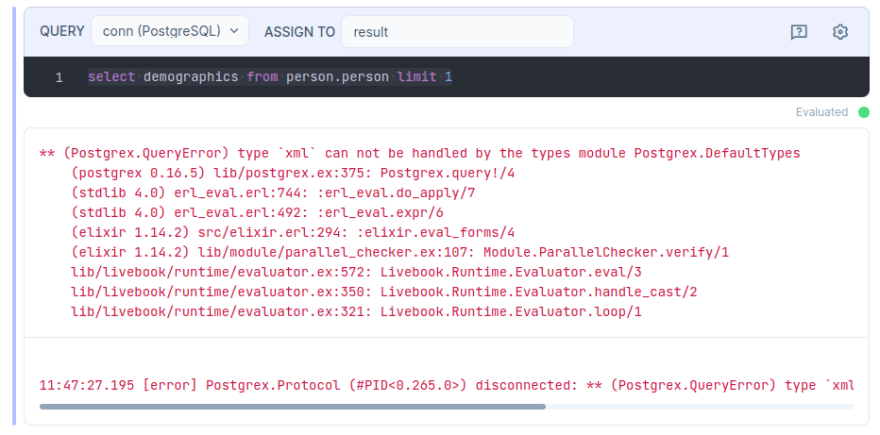Click the QUERY label
880x435 pixels.
62,31
